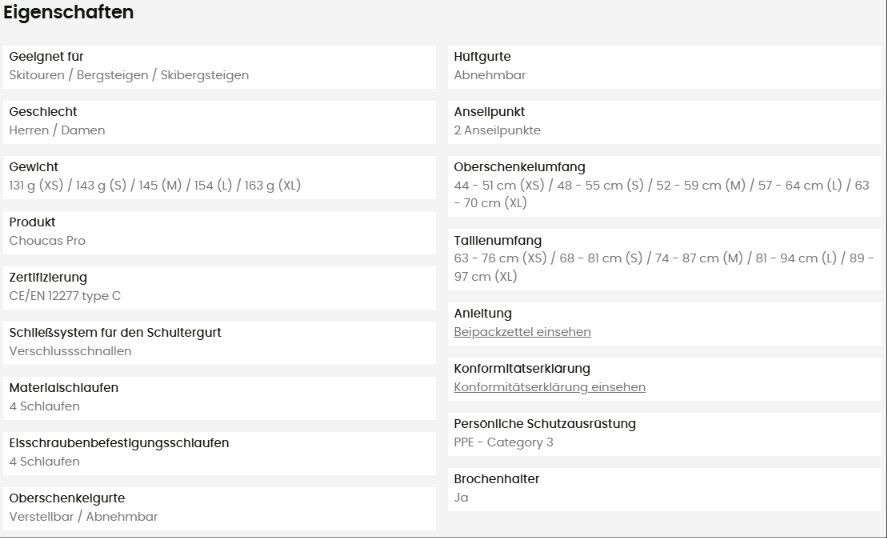Click the Produkt value Choucas Pro
887x538 pixels.
click(48, 240)
